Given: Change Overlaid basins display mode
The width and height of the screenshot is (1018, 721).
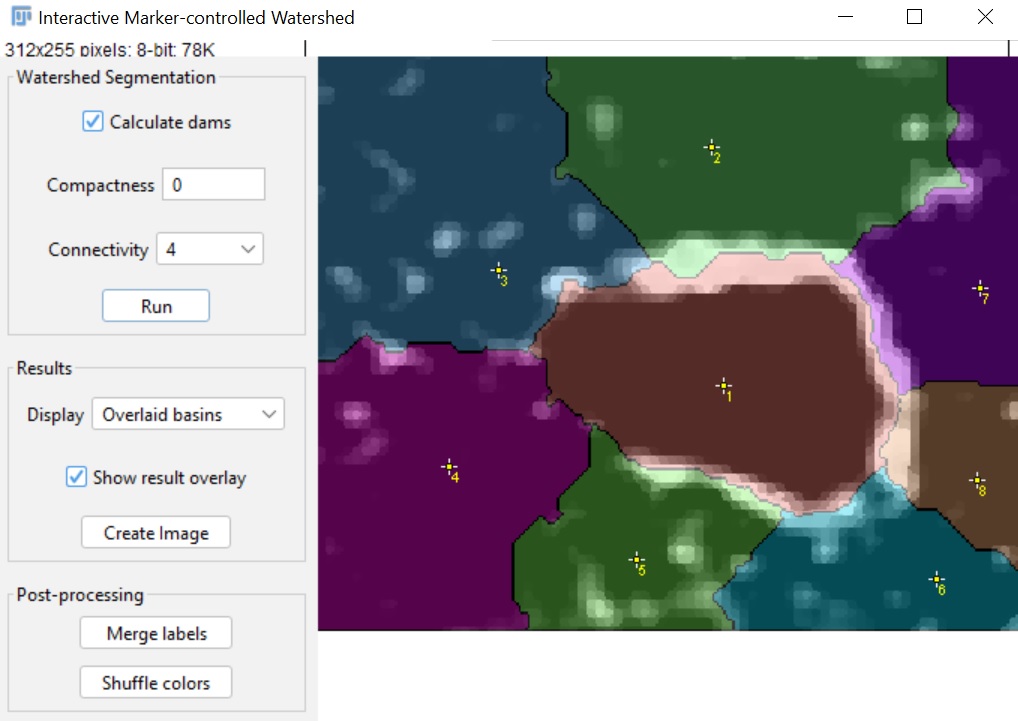Looking at the screenshot, I should [x=188, y=413].
